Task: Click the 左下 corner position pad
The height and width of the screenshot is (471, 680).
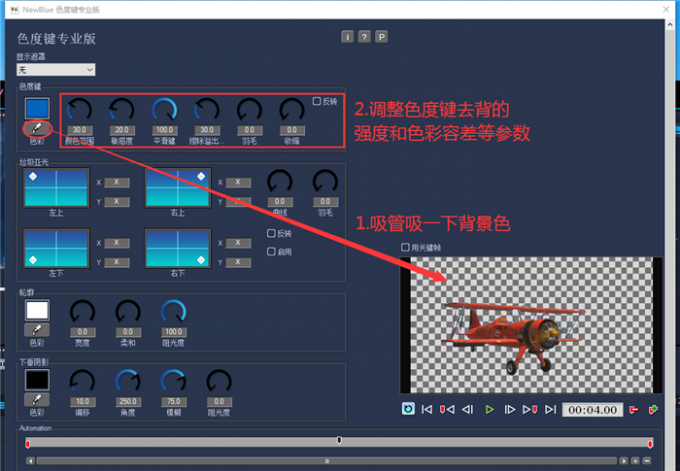Action: coord(56,249)
